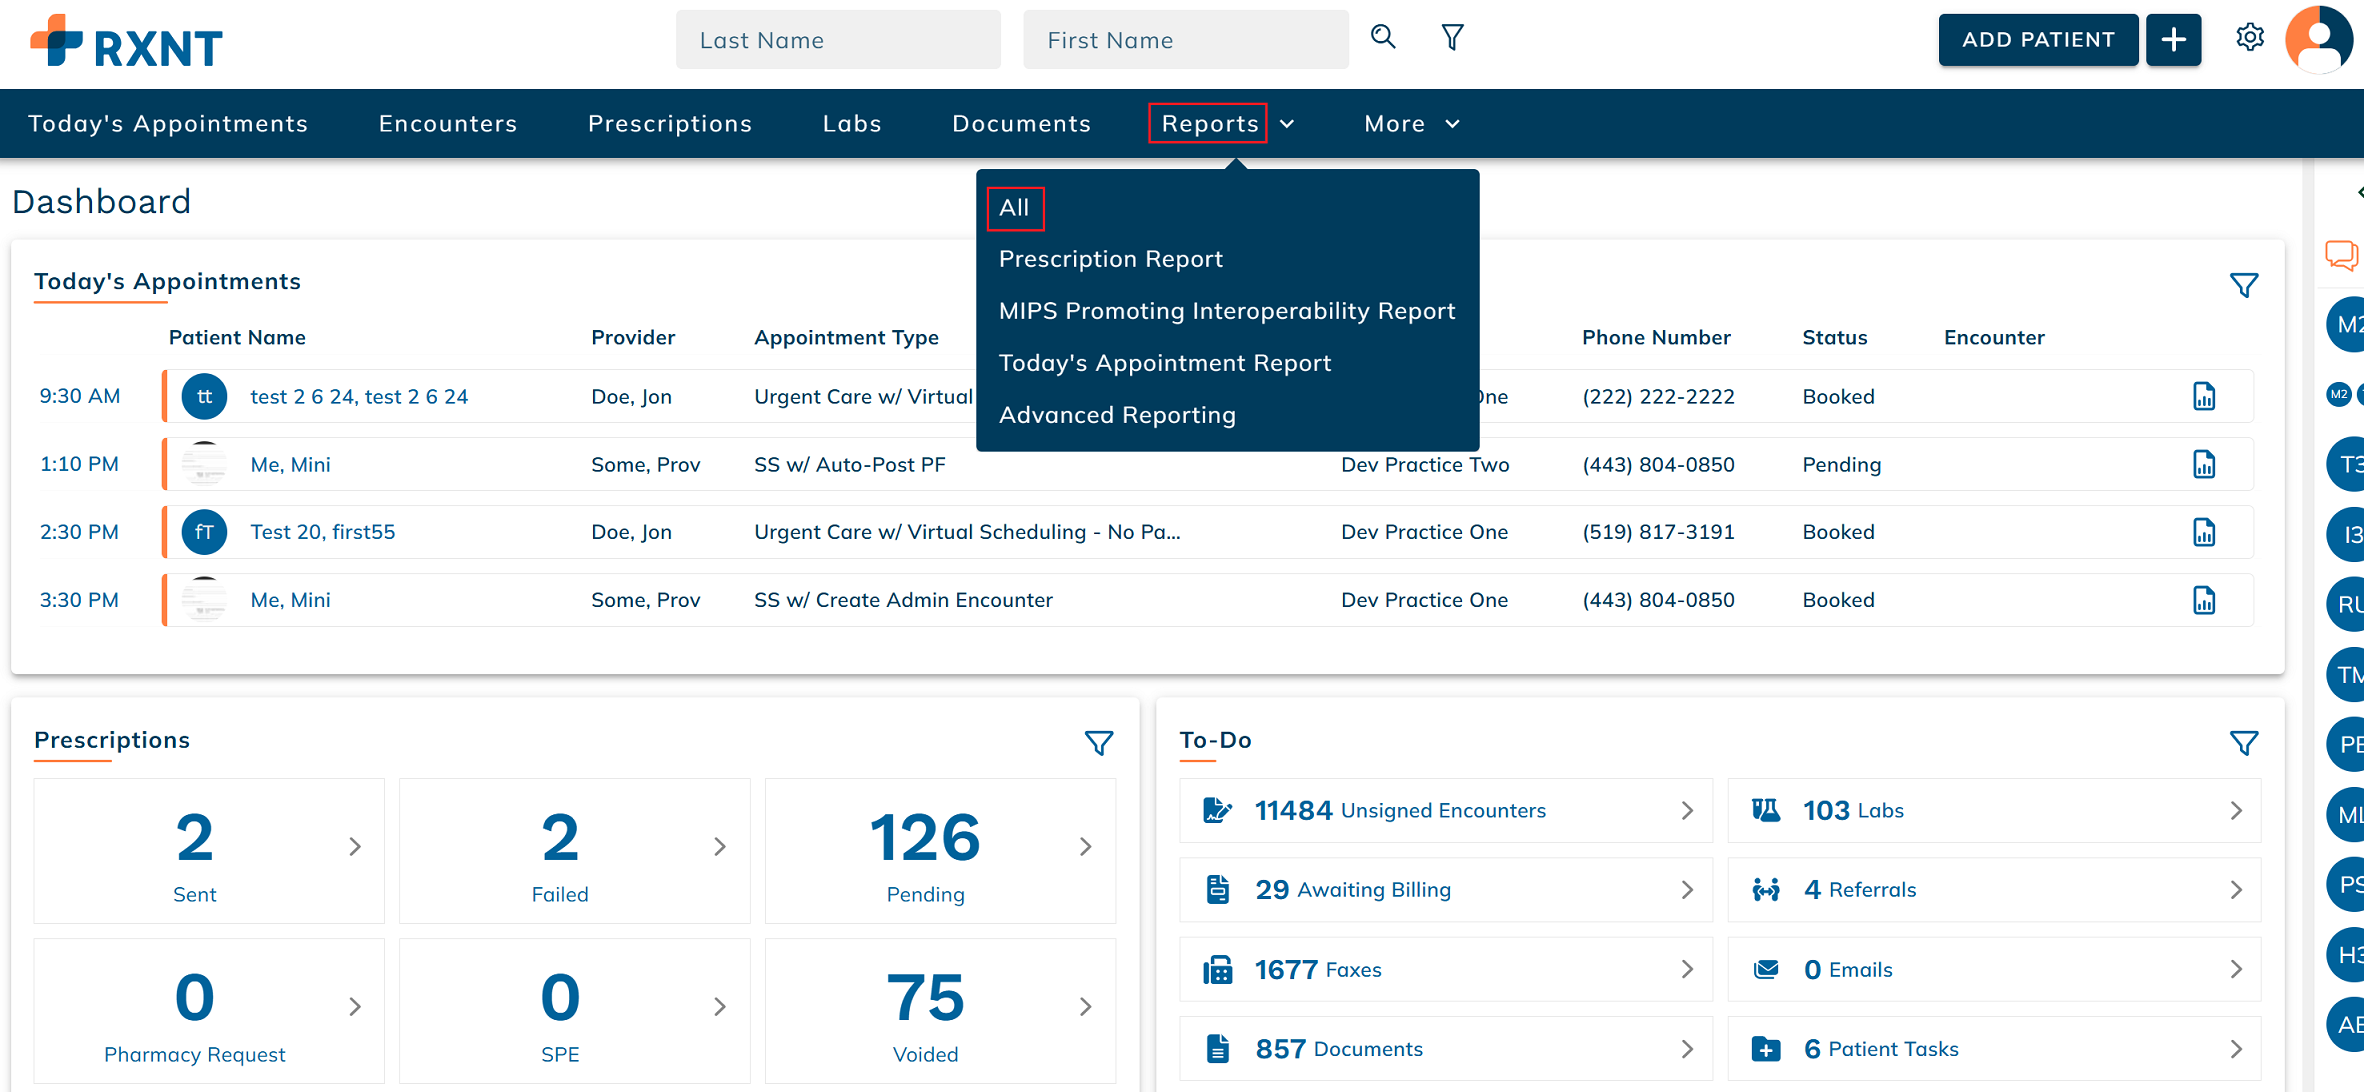Collapse the Reports dropdown arrow

click(x=1287, y=124)
